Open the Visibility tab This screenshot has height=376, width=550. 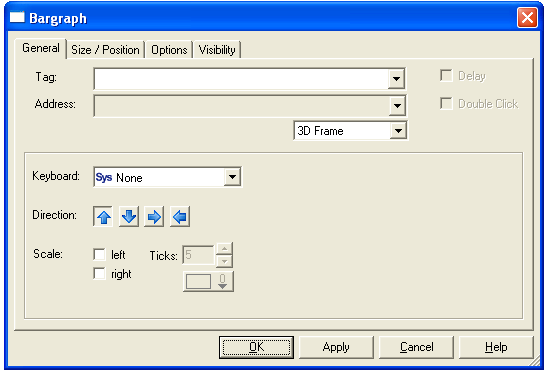click(x=217, y=50)
